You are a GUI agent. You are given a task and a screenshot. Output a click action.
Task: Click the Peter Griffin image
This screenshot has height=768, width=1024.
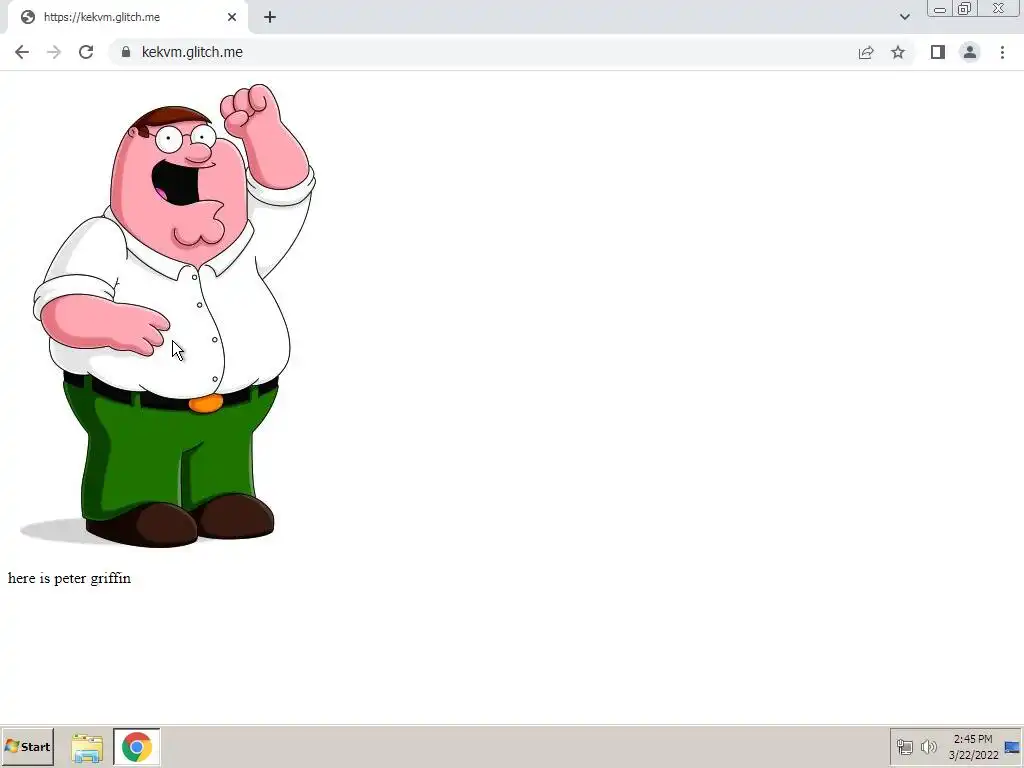tap(168, 316)
